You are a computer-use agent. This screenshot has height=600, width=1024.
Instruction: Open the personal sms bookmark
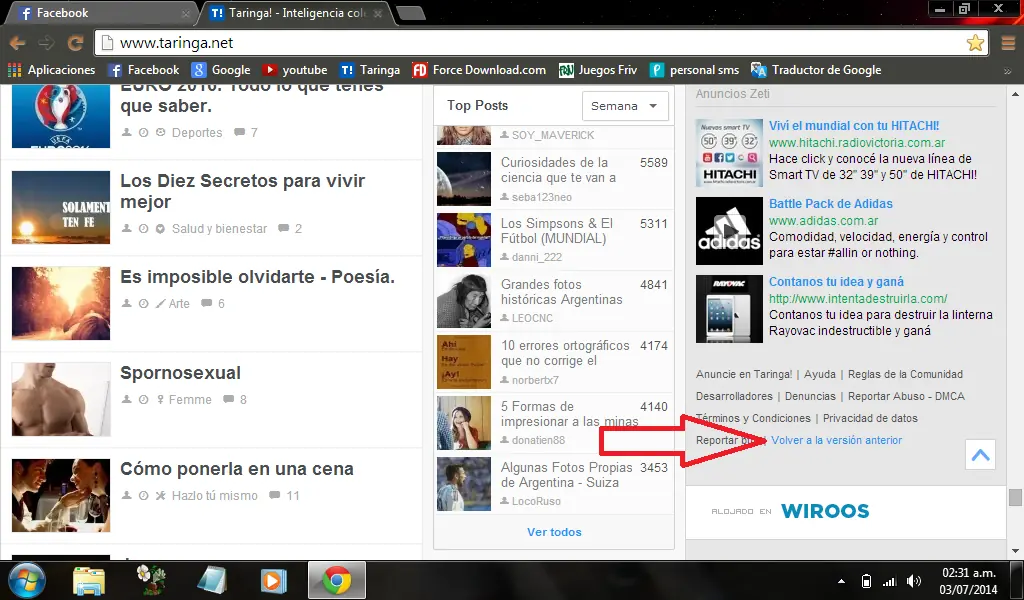click(694, 70)
